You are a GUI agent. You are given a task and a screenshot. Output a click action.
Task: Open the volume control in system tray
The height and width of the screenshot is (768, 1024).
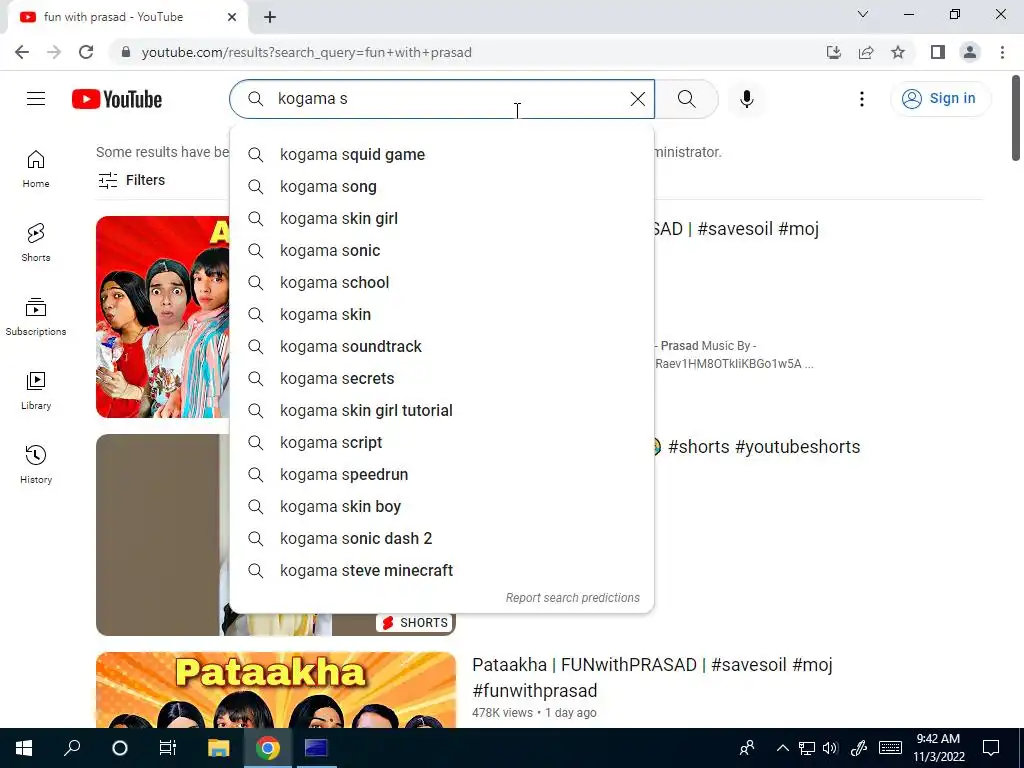830,748
